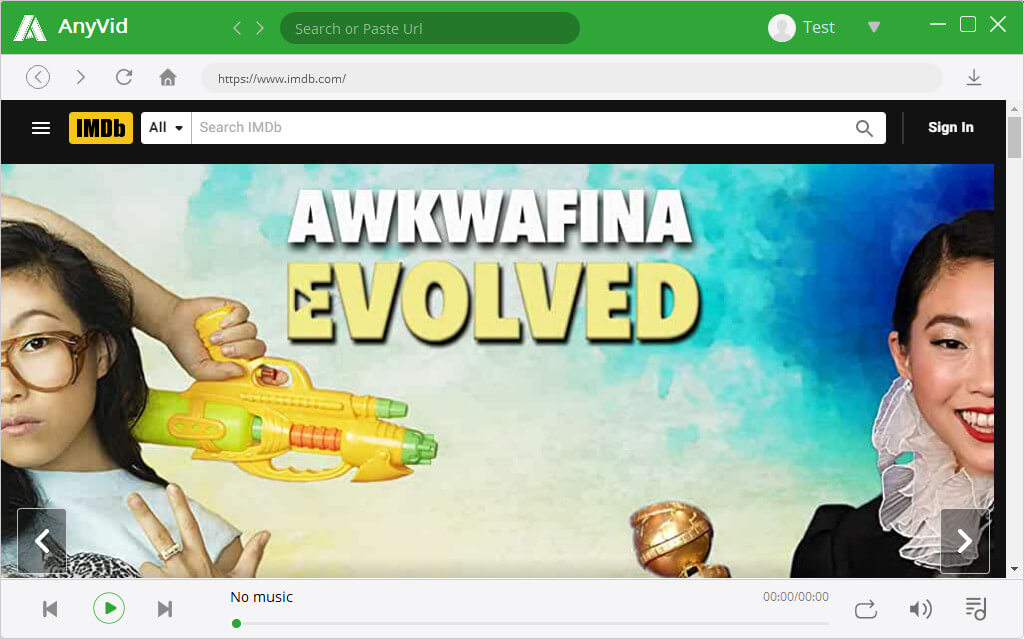This screenshot has height=639, width=1024.
Task: Mute using the volume speaker icon
Action: pos(921,609)
